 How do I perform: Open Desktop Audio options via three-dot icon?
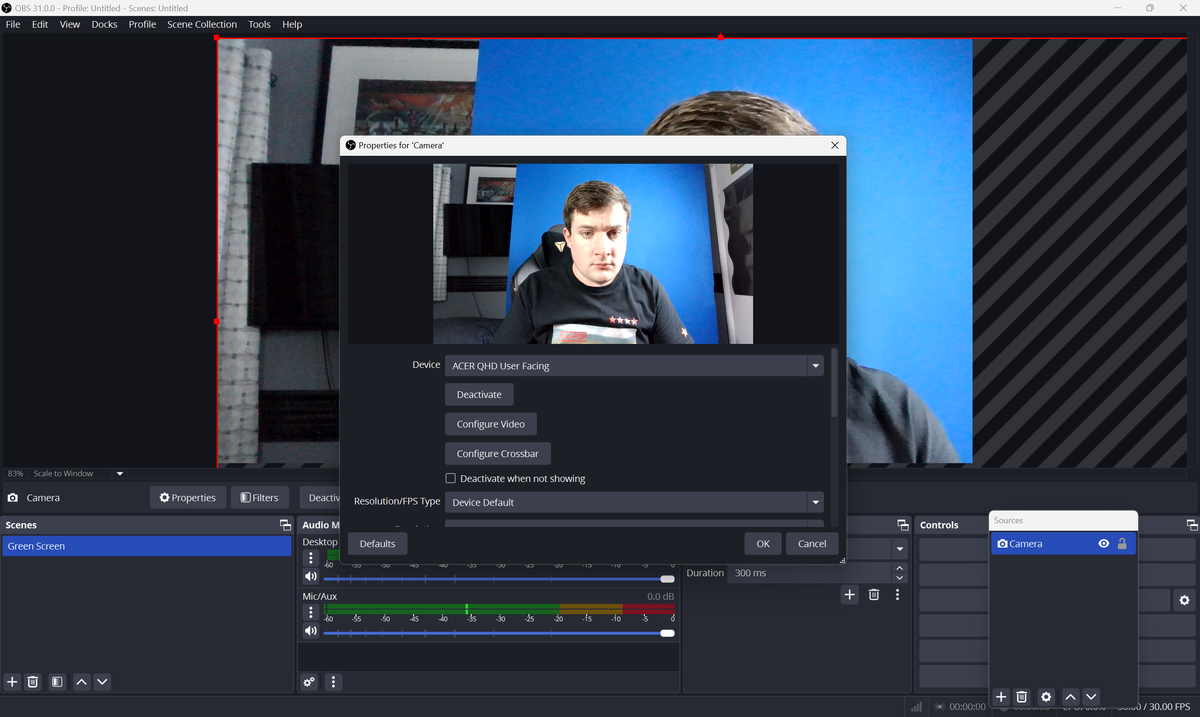click(310, 557)
